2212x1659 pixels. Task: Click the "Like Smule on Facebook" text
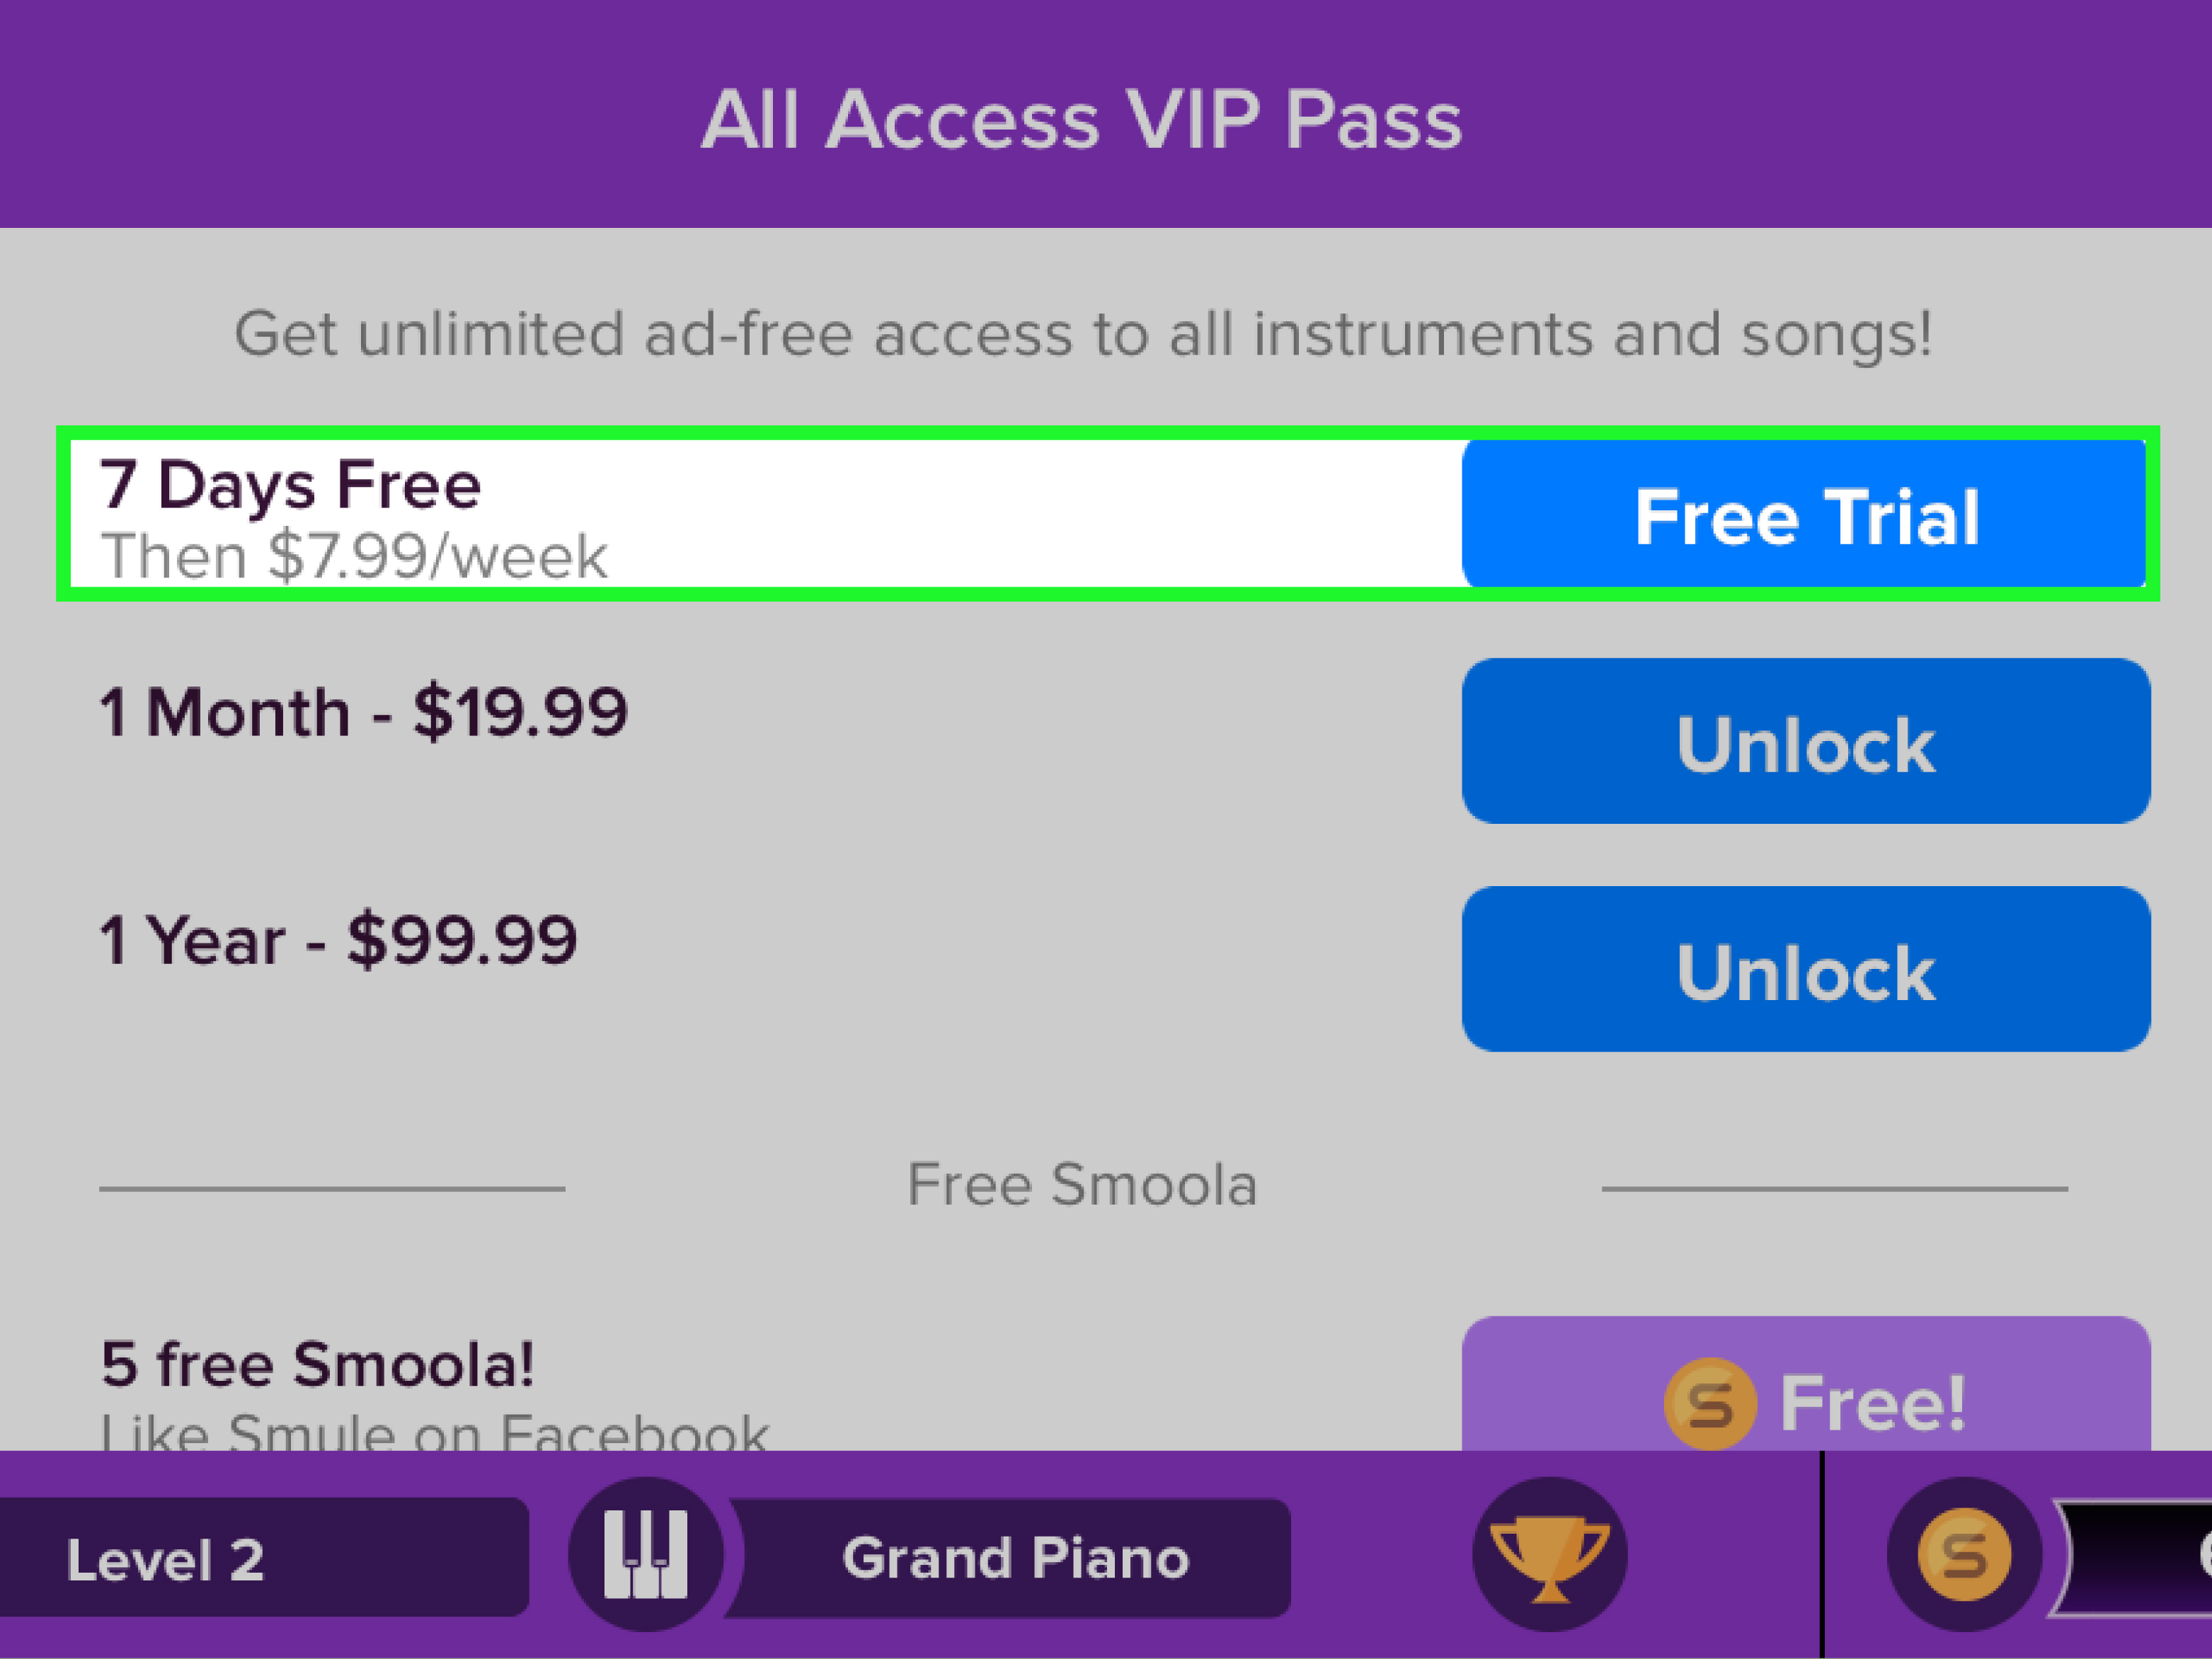[x=435, y=1432]
